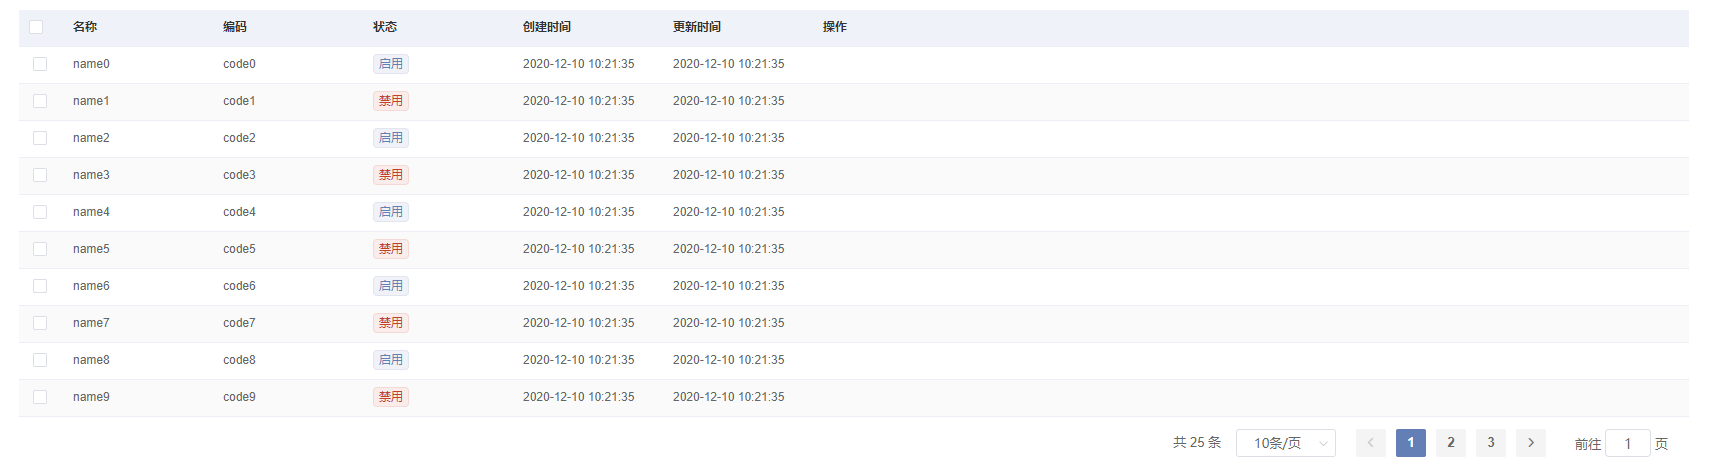This screenshot has height=471, width=1709.
Task: Click the 更新时间 column header
Action: click(697, 27)
